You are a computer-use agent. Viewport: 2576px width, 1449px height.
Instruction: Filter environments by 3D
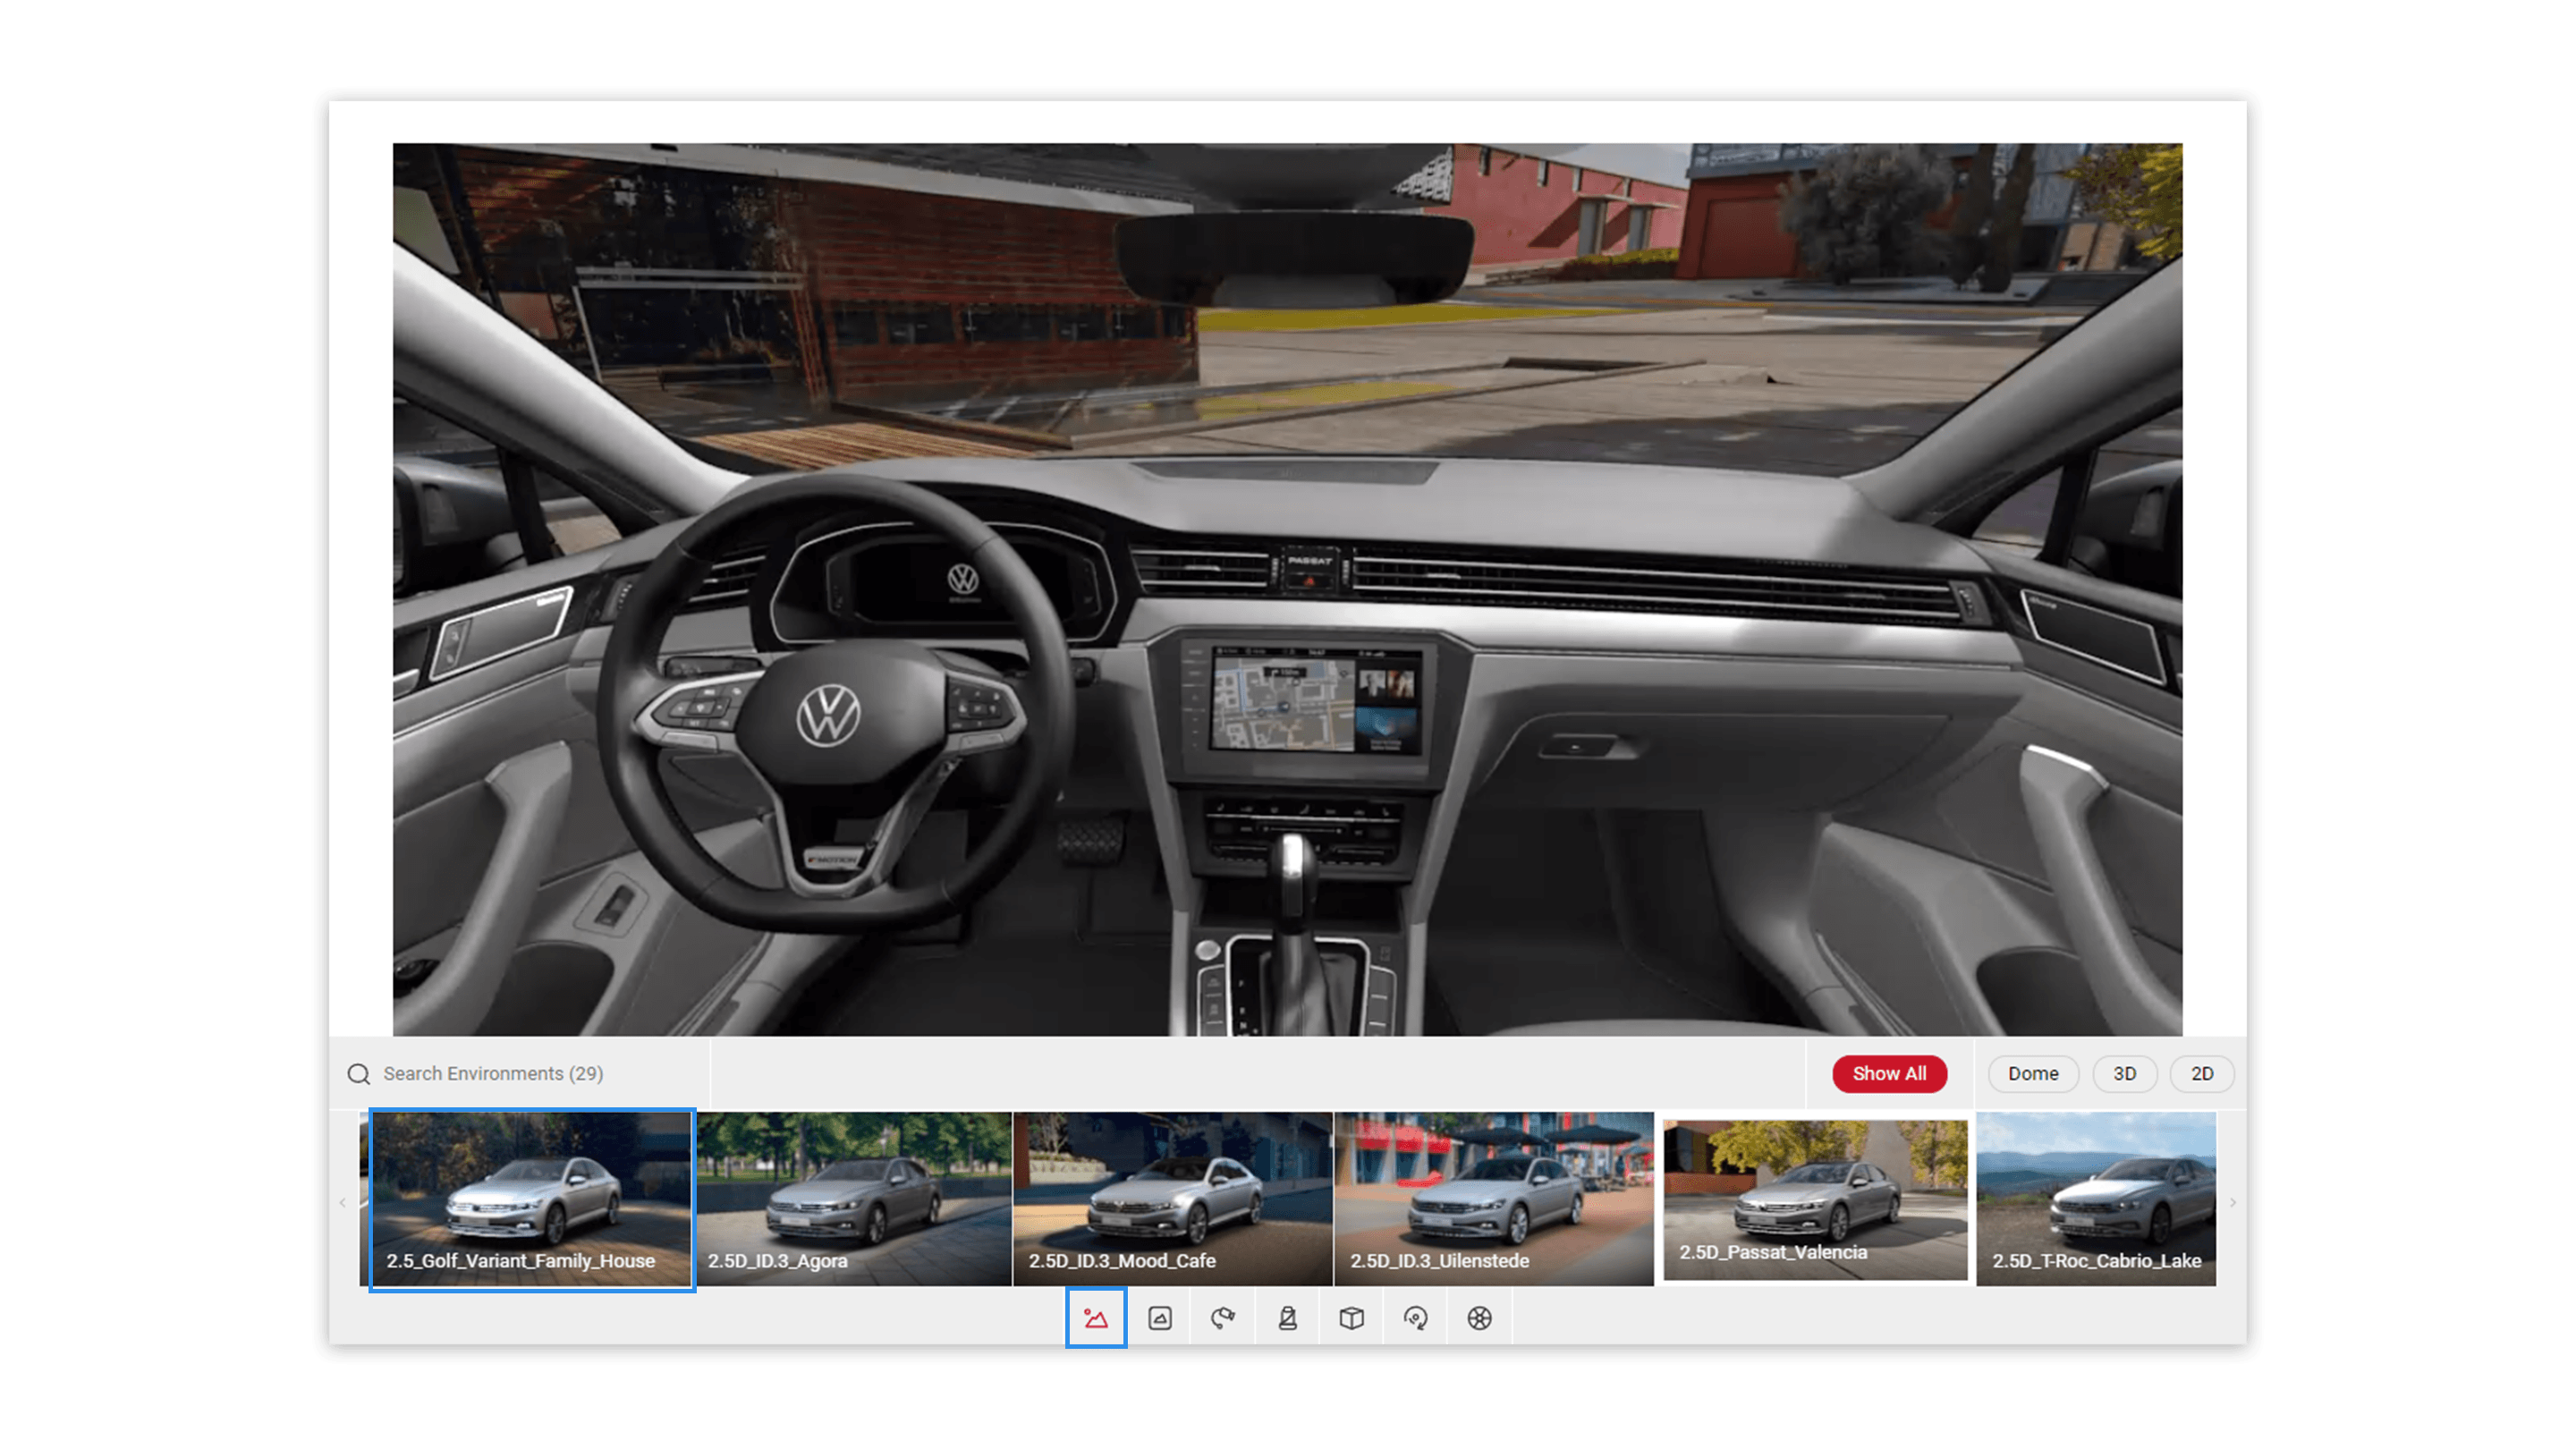click(x=2124, y=1073)
